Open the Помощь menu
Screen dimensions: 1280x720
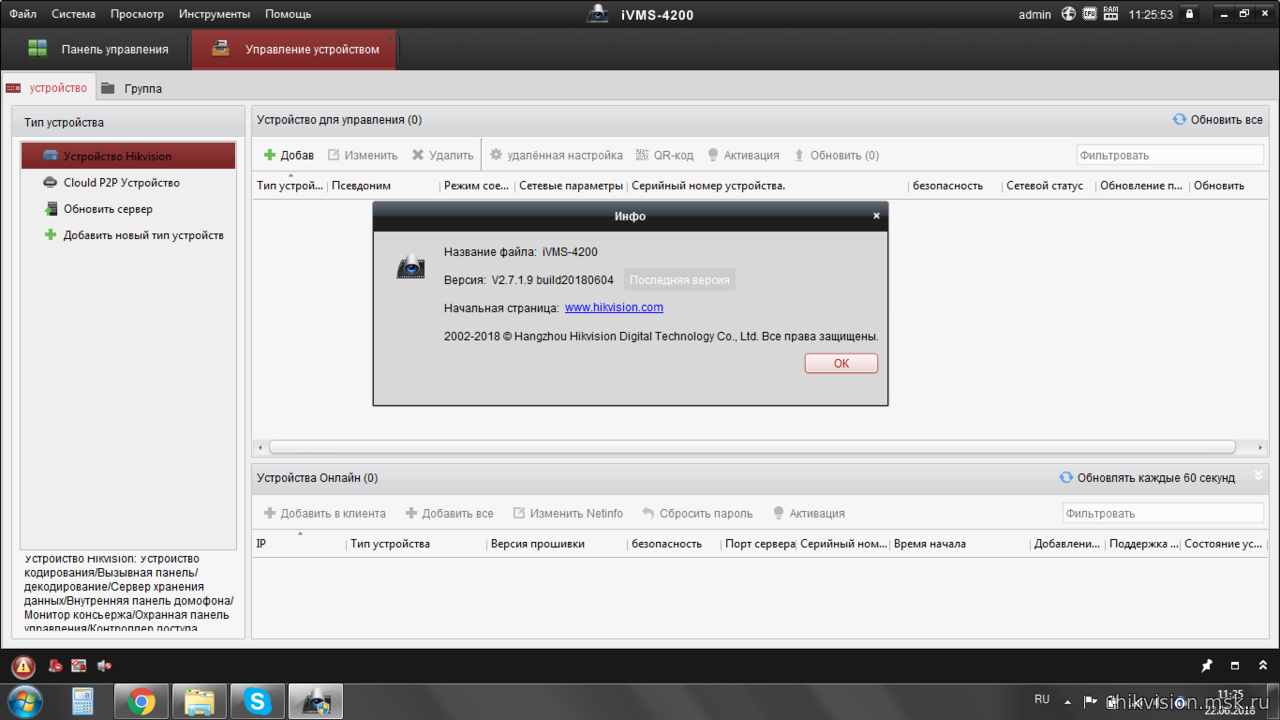(288, 14)
